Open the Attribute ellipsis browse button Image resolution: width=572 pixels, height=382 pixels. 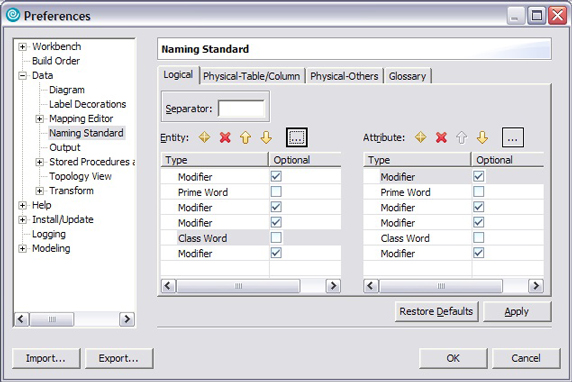pos(513,138)
